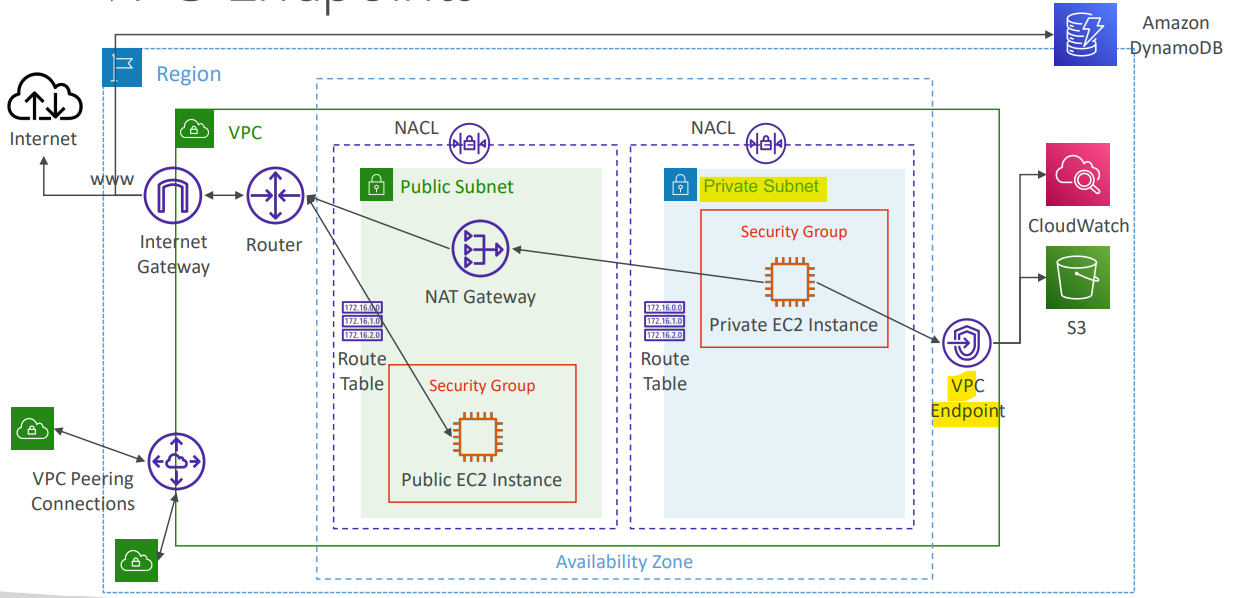Click the "www" label
Screen dimensions: 1239x598
point(112,180)
